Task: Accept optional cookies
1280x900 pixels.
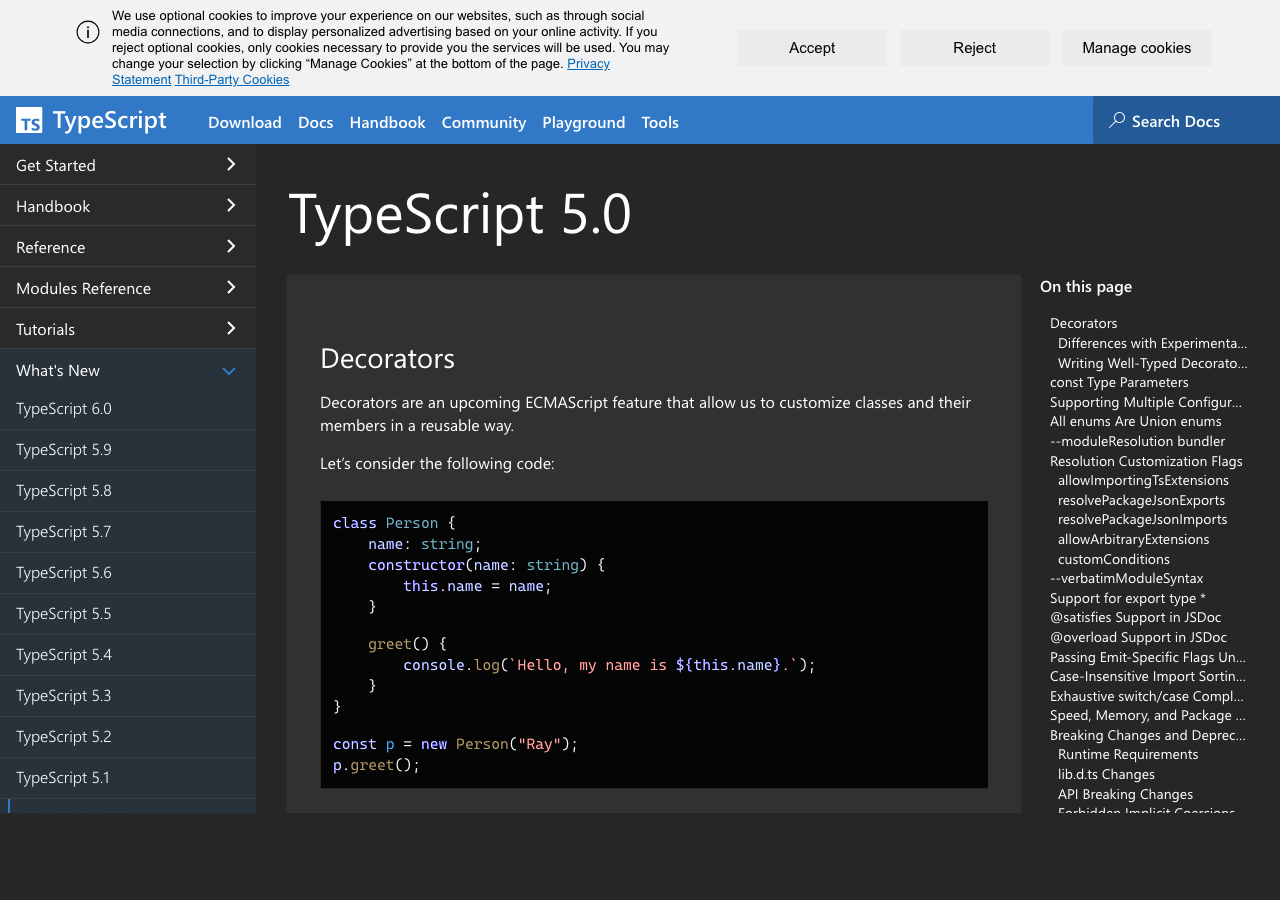Action: pos(811,47)
